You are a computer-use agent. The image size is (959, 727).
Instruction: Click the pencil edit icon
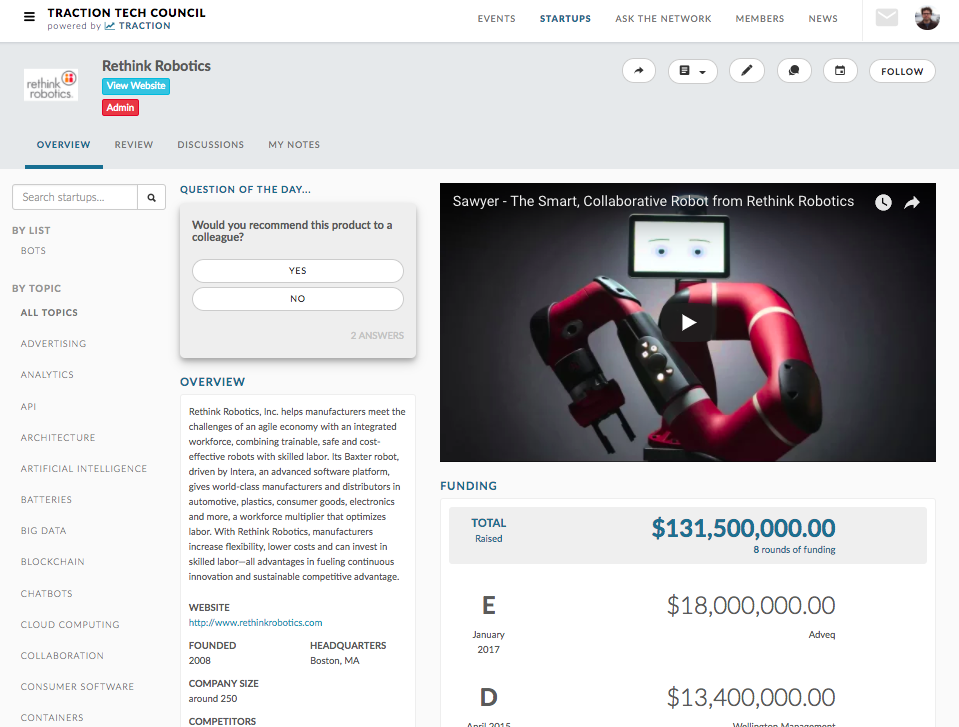click(x=747, y=71)
